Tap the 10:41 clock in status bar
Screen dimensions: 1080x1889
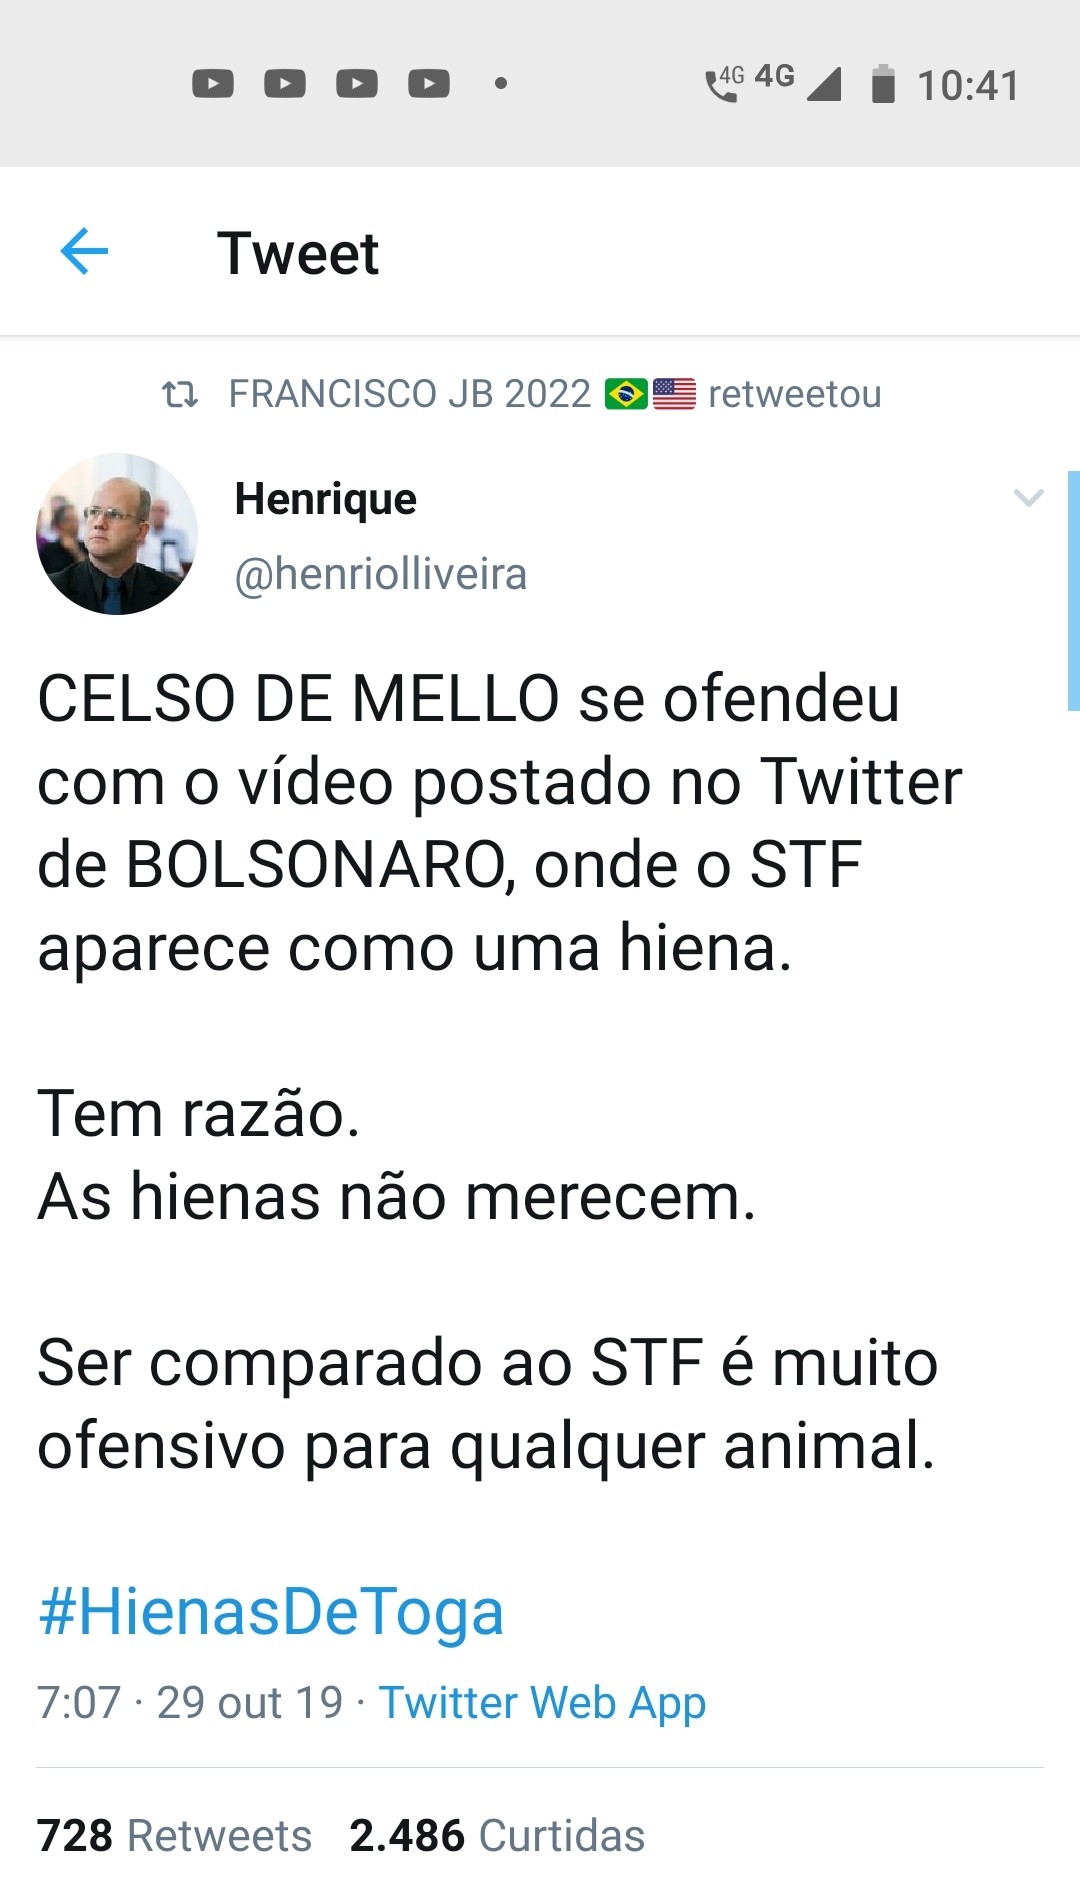[x=968, y=86]
